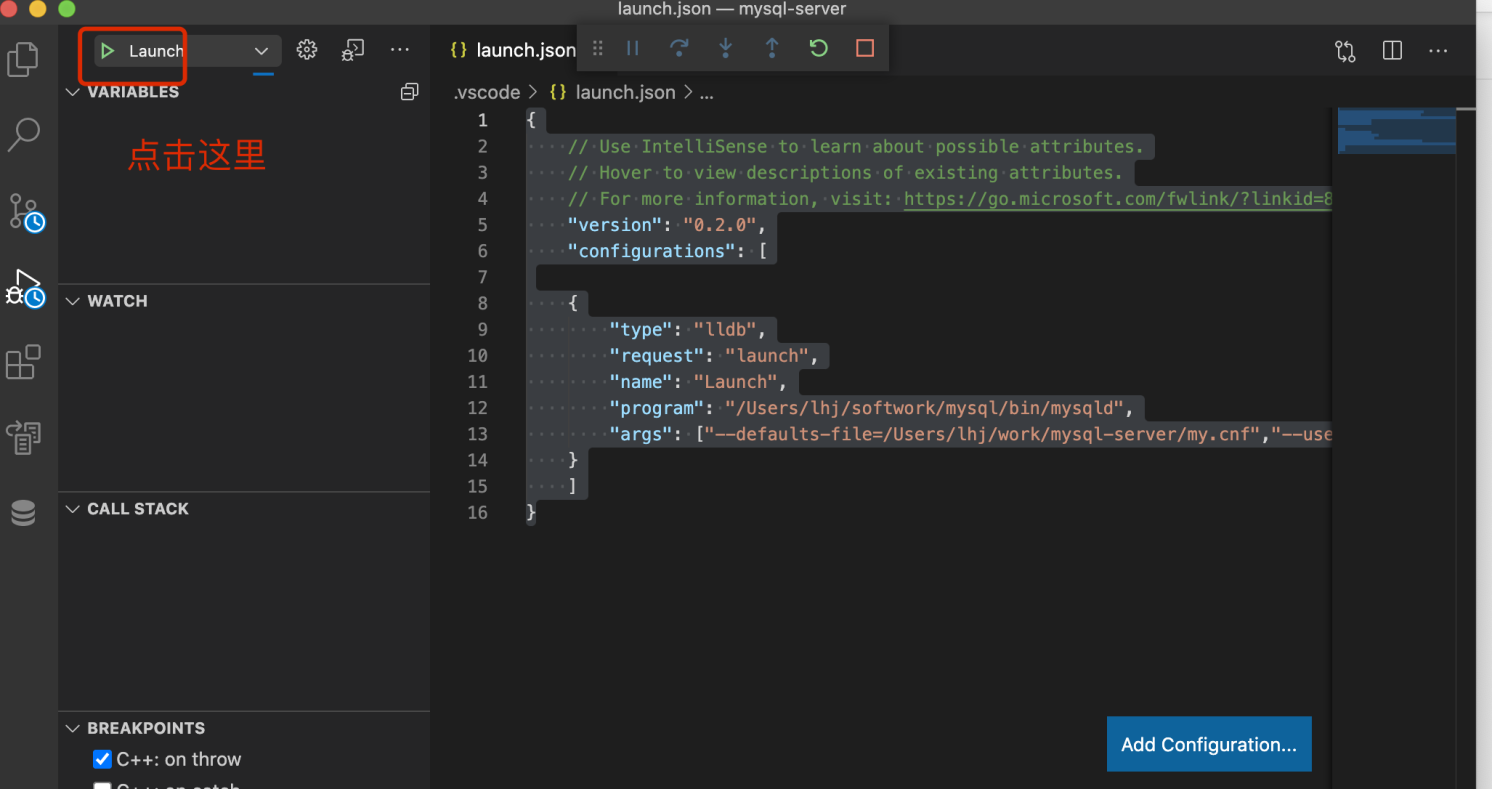Click the "configurations" key text
This screenshot has height=789, width=1492.
651,251
